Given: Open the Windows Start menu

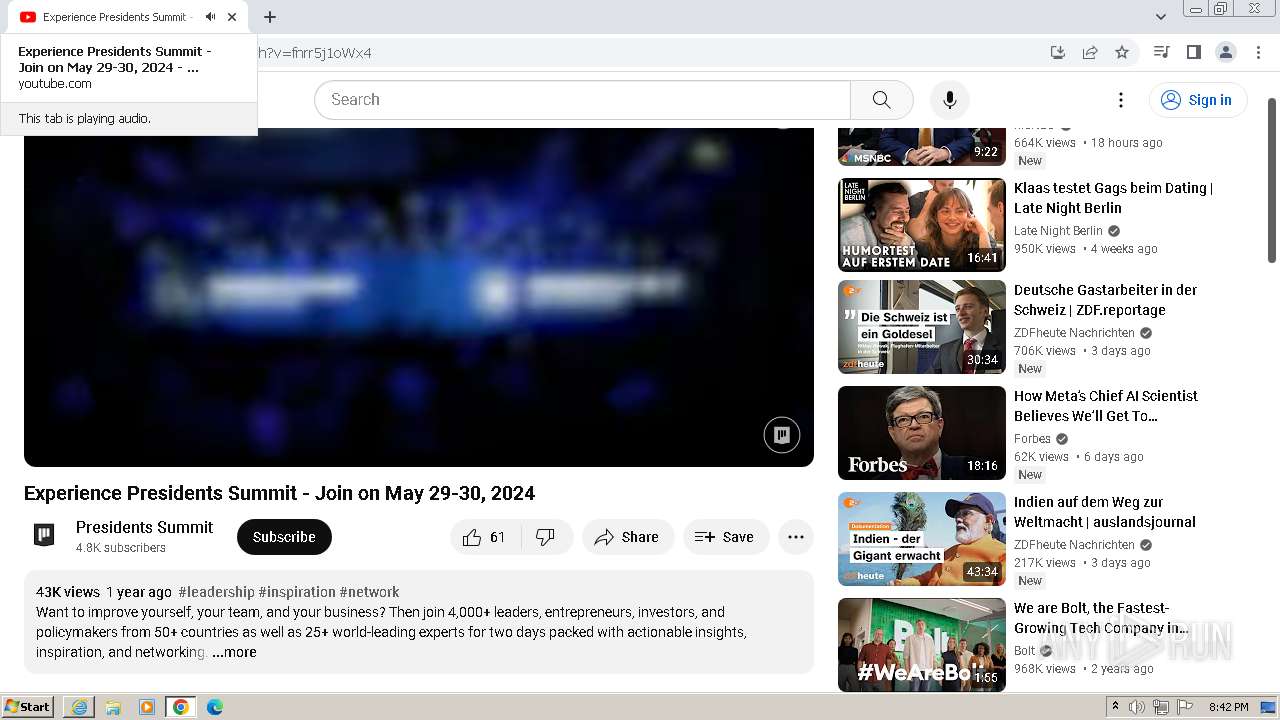Looking at the screenshot, I should point(28,707).
